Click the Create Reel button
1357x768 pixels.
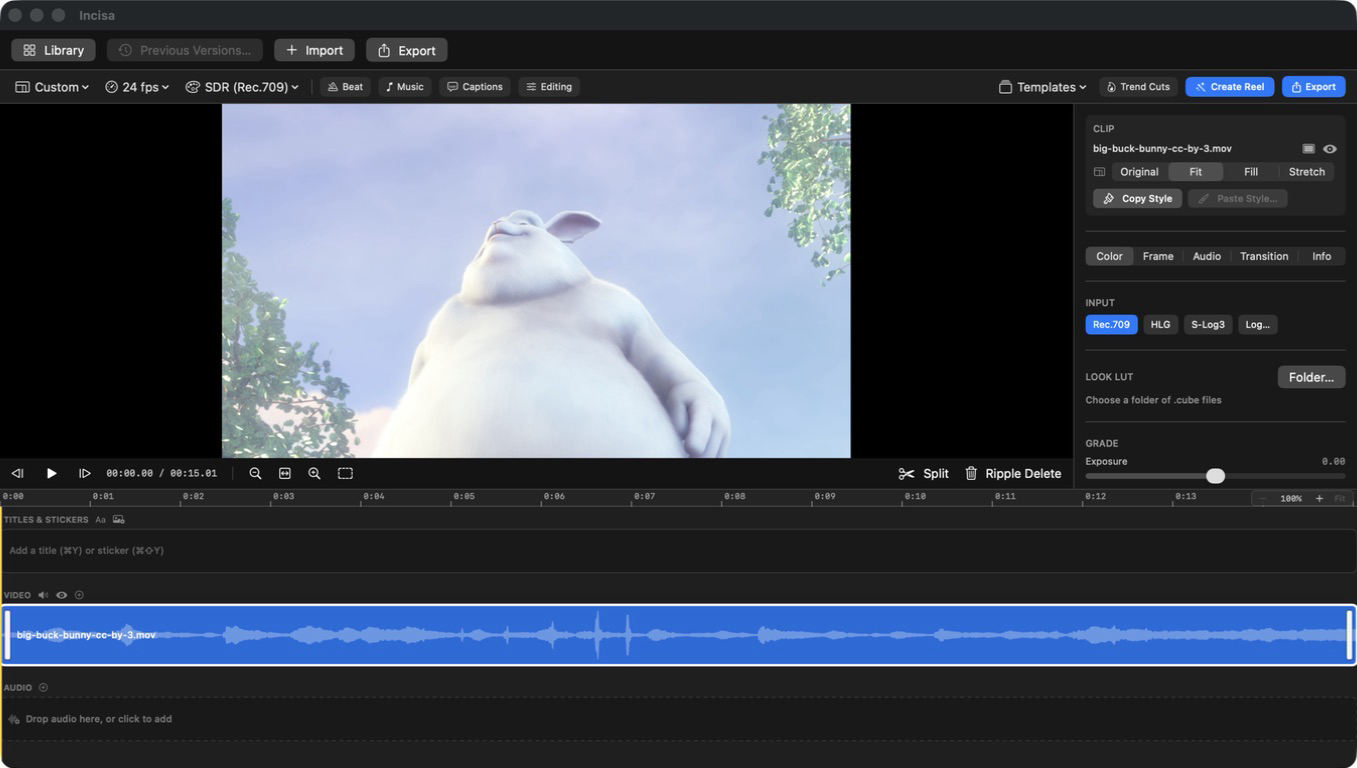pos(1230,87)
